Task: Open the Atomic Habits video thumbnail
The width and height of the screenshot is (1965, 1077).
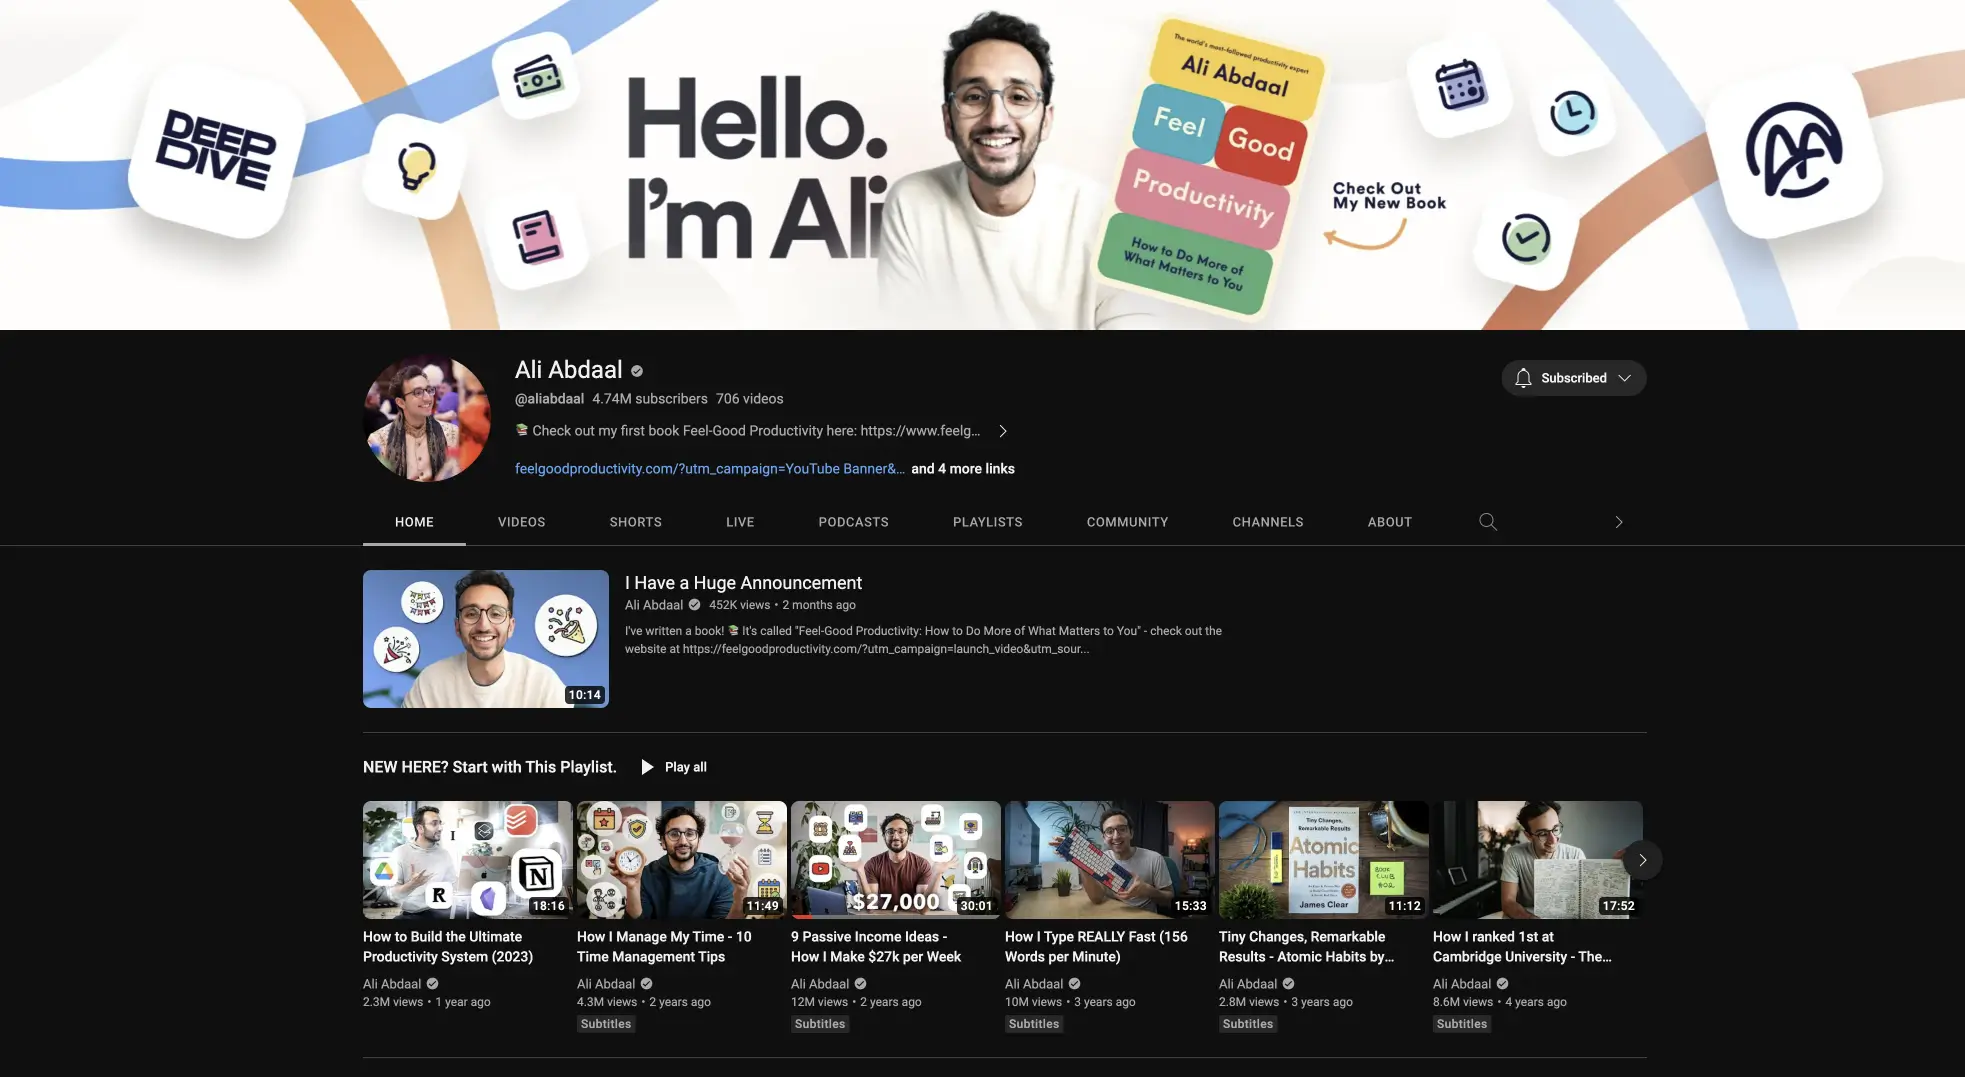Action: (x=1323, y=860)
